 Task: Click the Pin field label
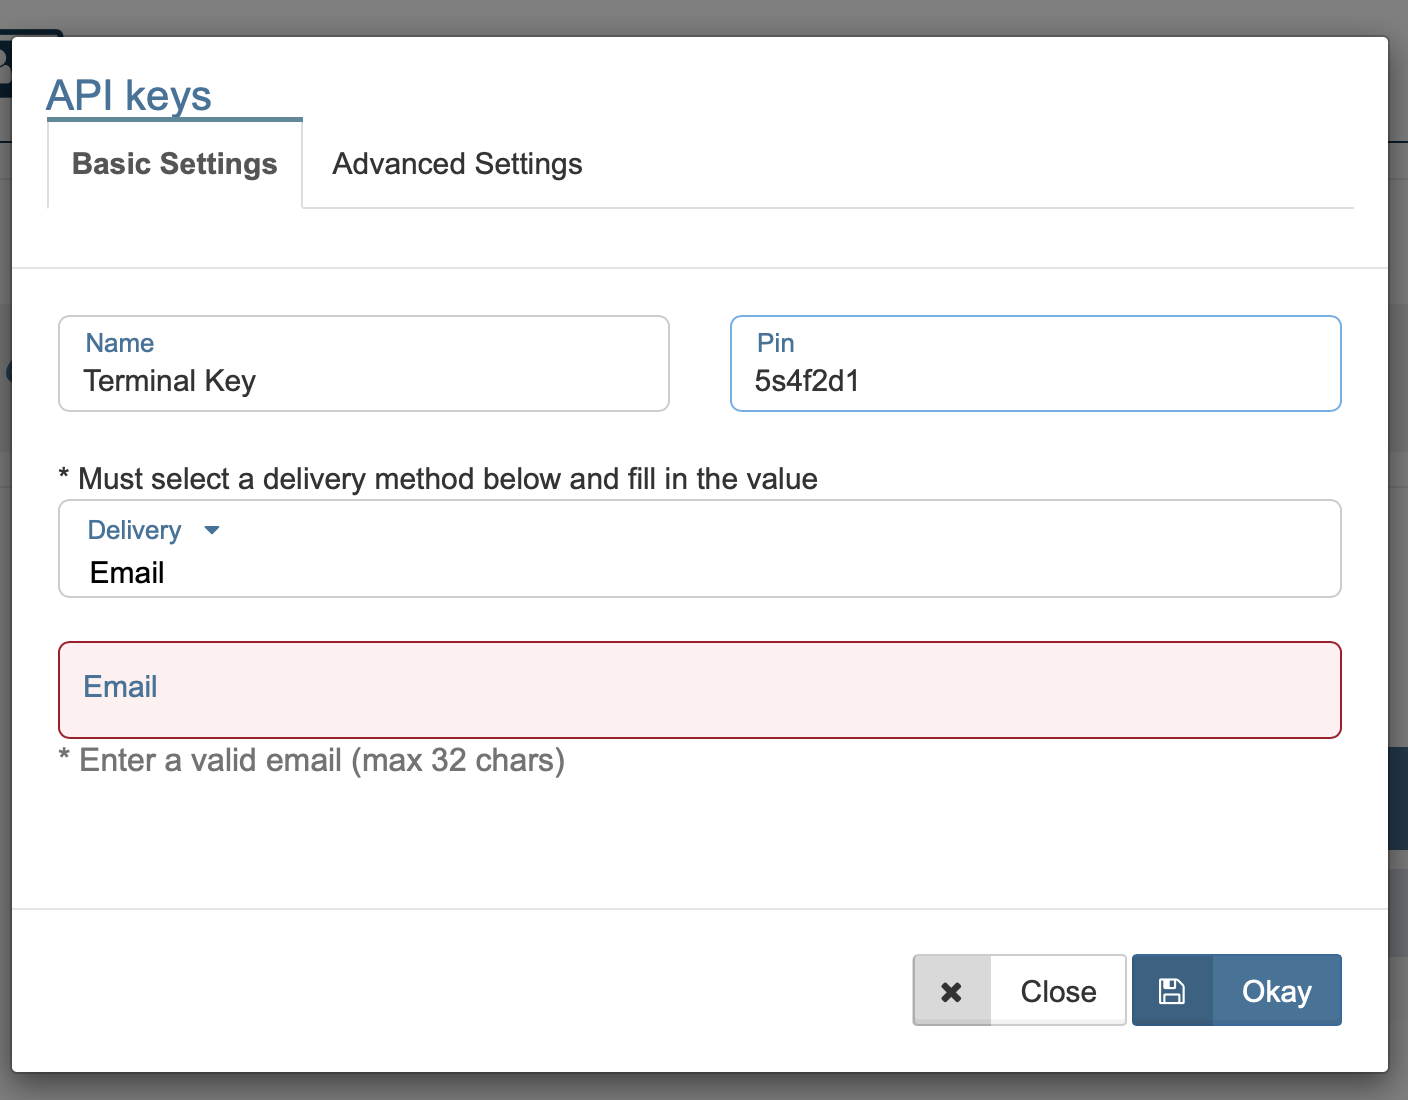click(x=775, y=343)
